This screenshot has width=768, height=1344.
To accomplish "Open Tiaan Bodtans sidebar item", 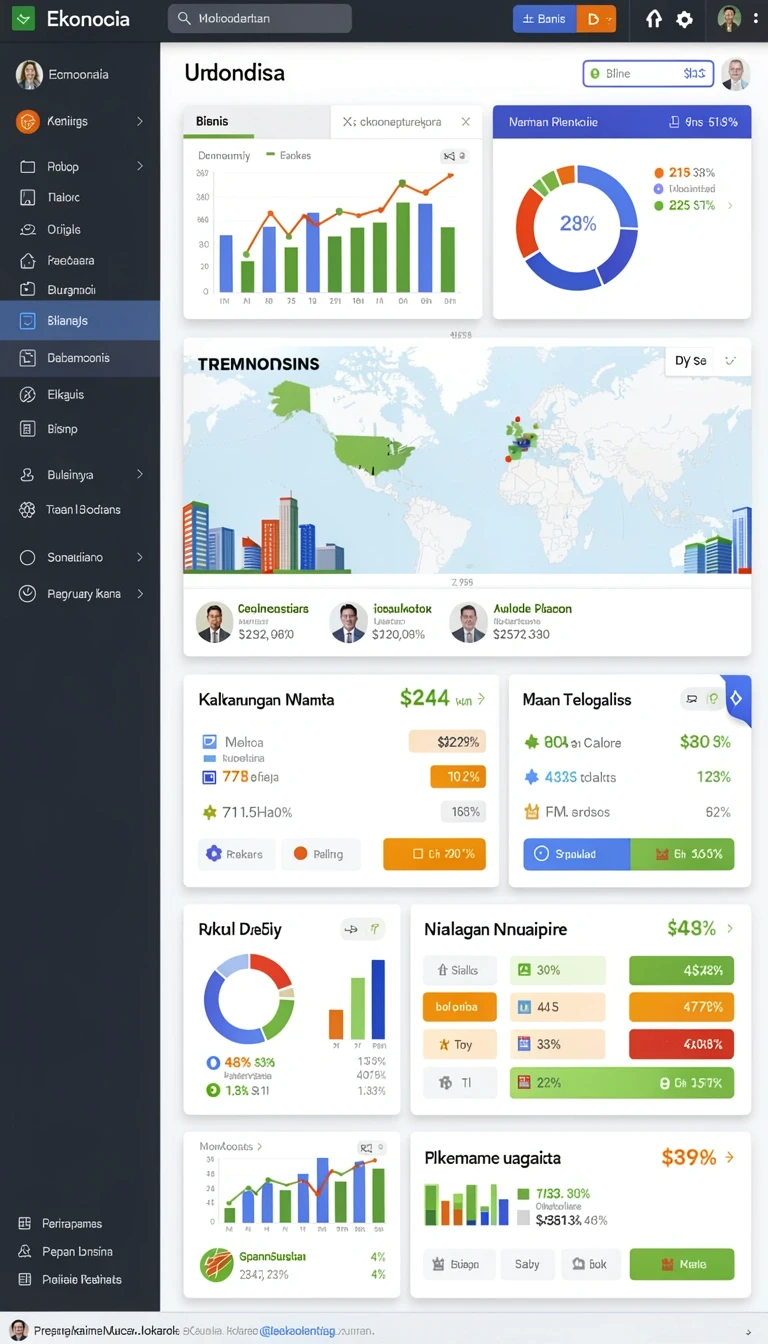I will pyautogui.click(x=80, y=509).
